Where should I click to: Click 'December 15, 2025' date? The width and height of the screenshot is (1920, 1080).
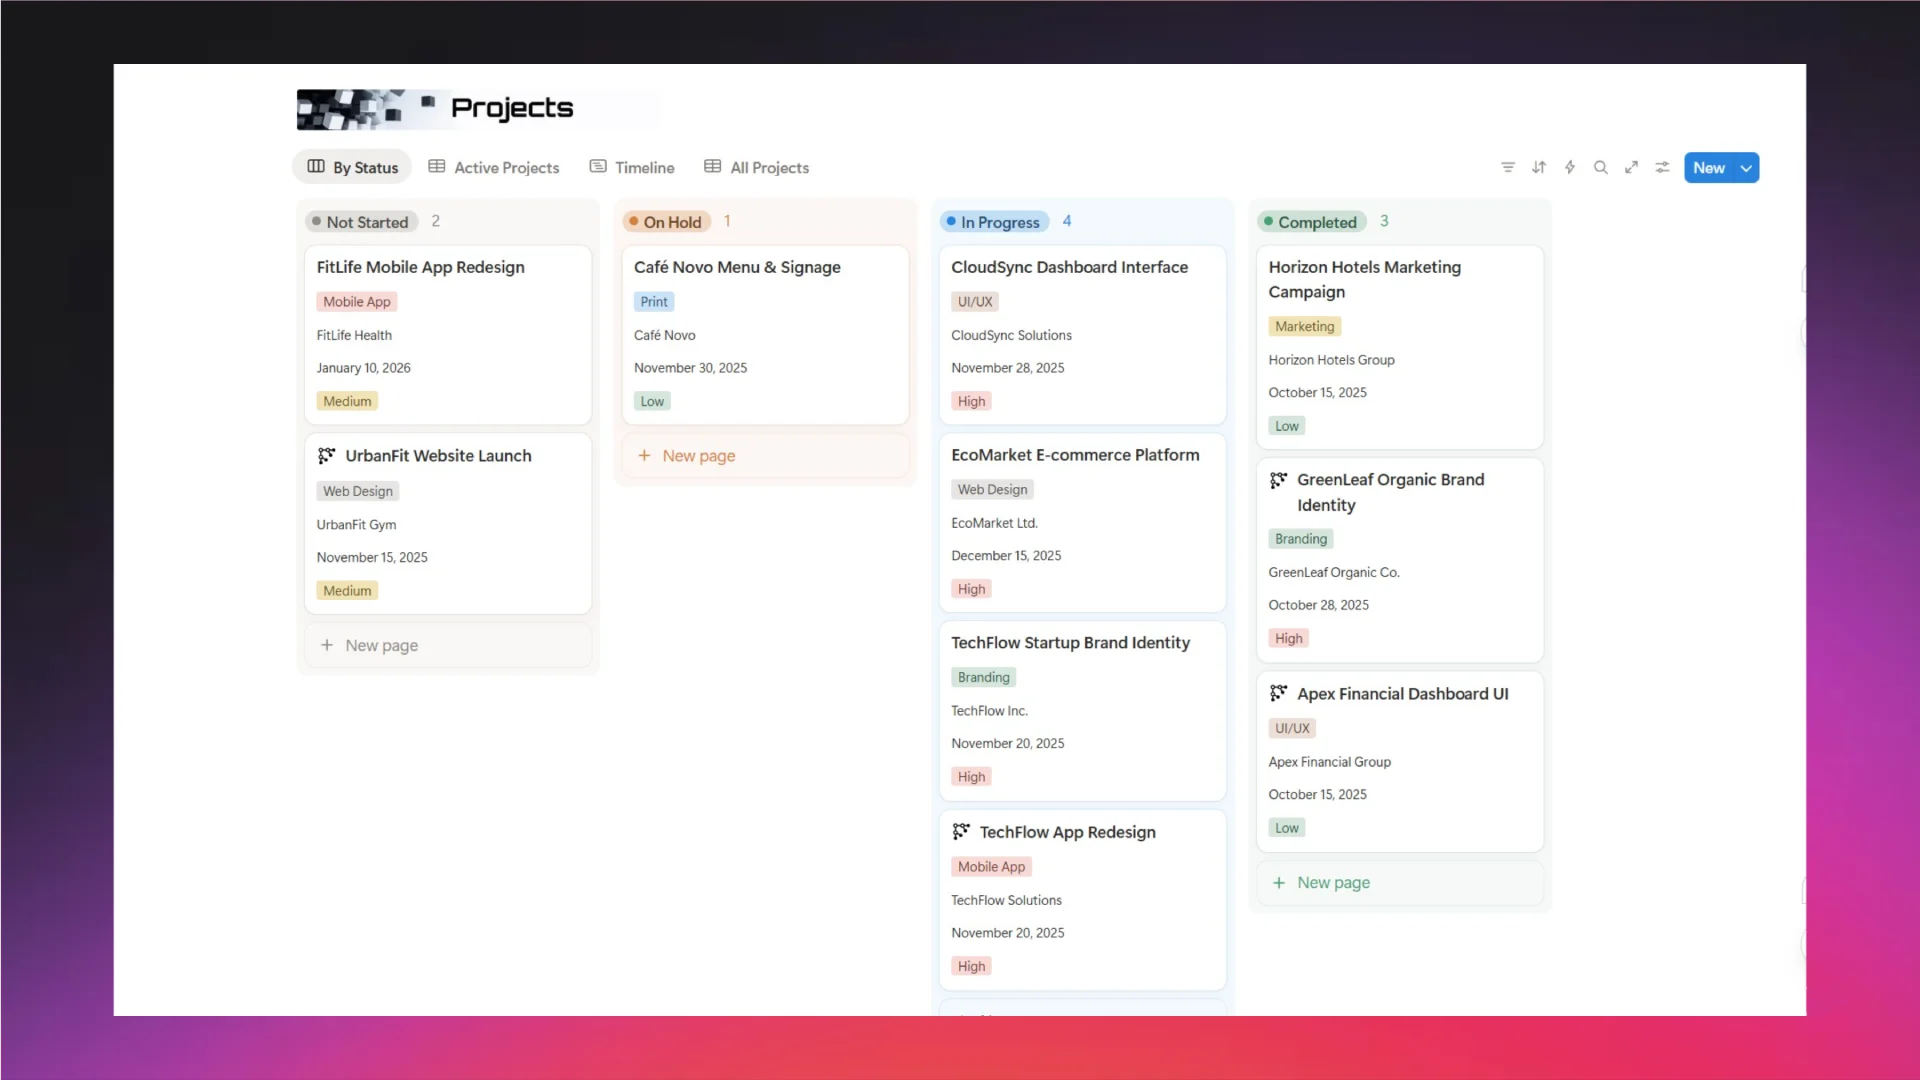click(x=1006, y=556)
